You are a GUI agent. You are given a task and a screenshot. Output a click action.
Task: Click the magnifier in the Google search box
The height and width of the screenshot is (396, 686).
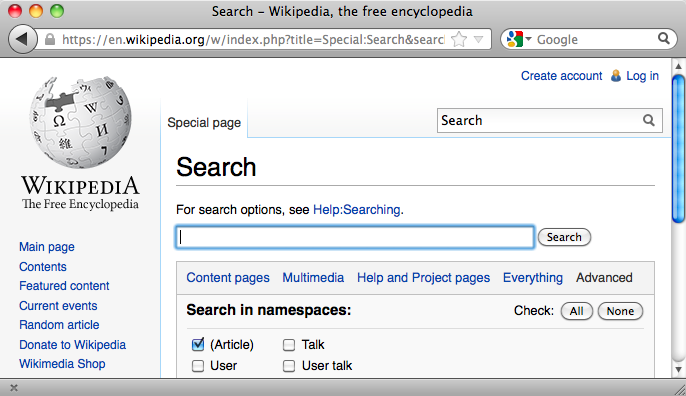coord(664,39)
